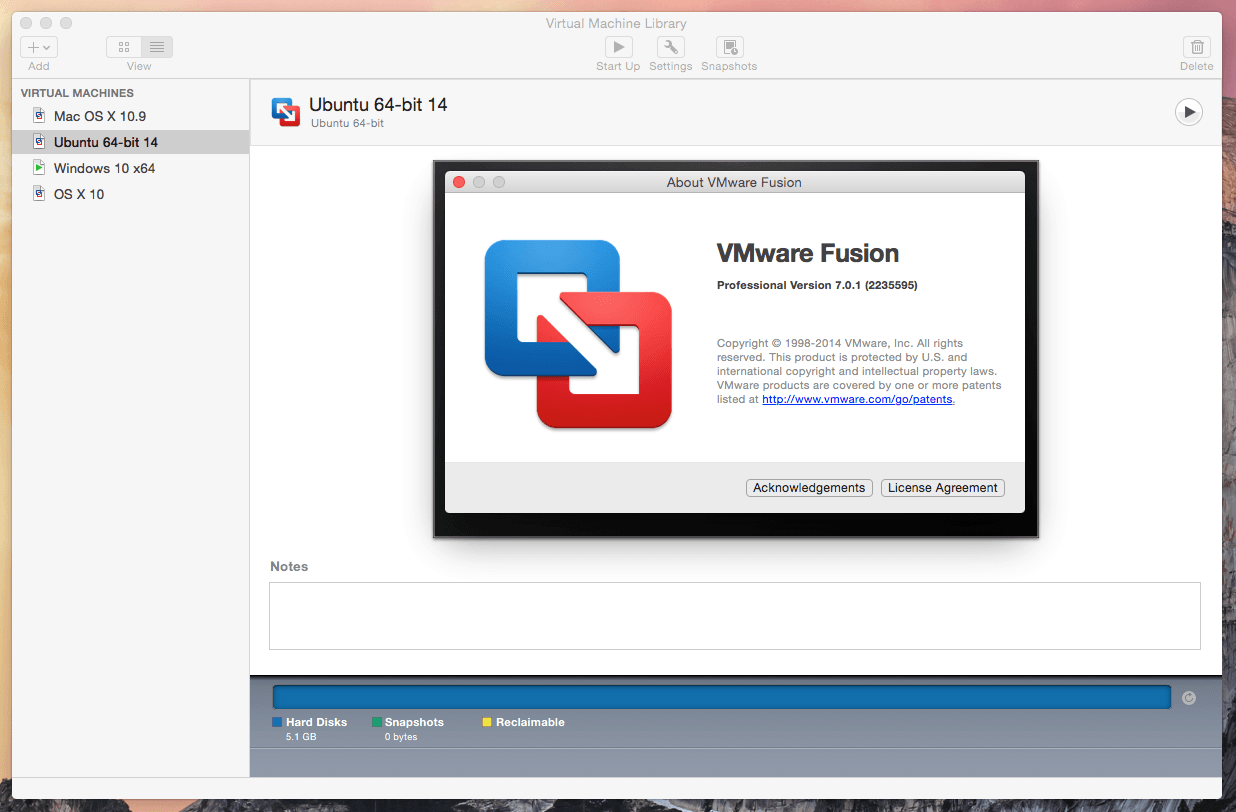
Task: Click the Professional Version 7.0.1 text
Action: pos(817,285)
